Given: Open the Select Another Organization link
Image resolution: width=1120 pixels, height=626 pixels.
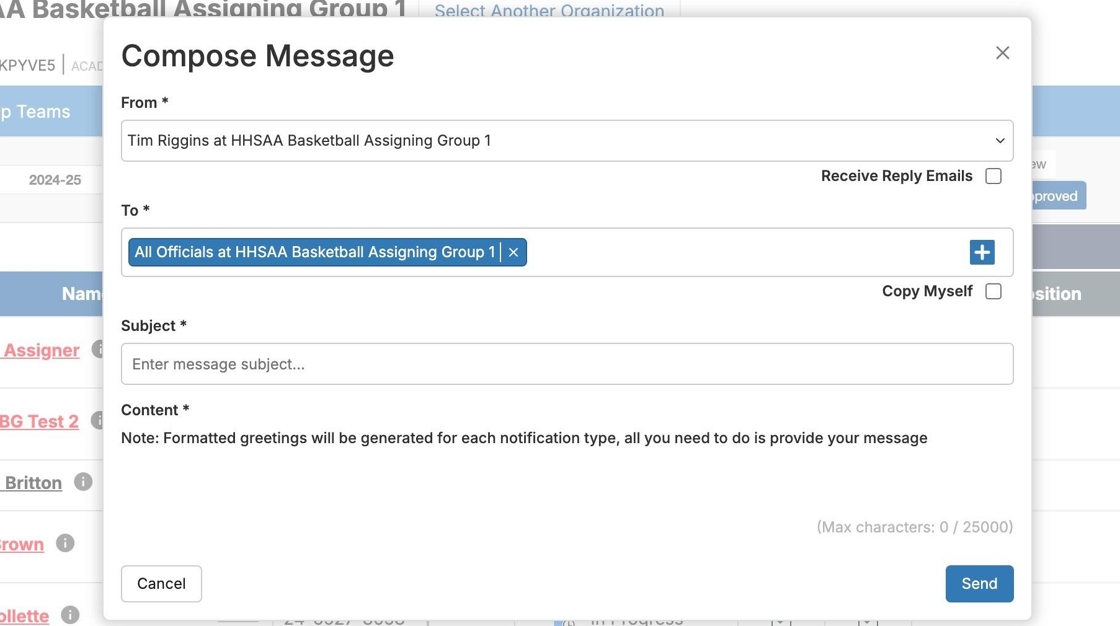Looking at the screenshot, I should click(549, 11).
